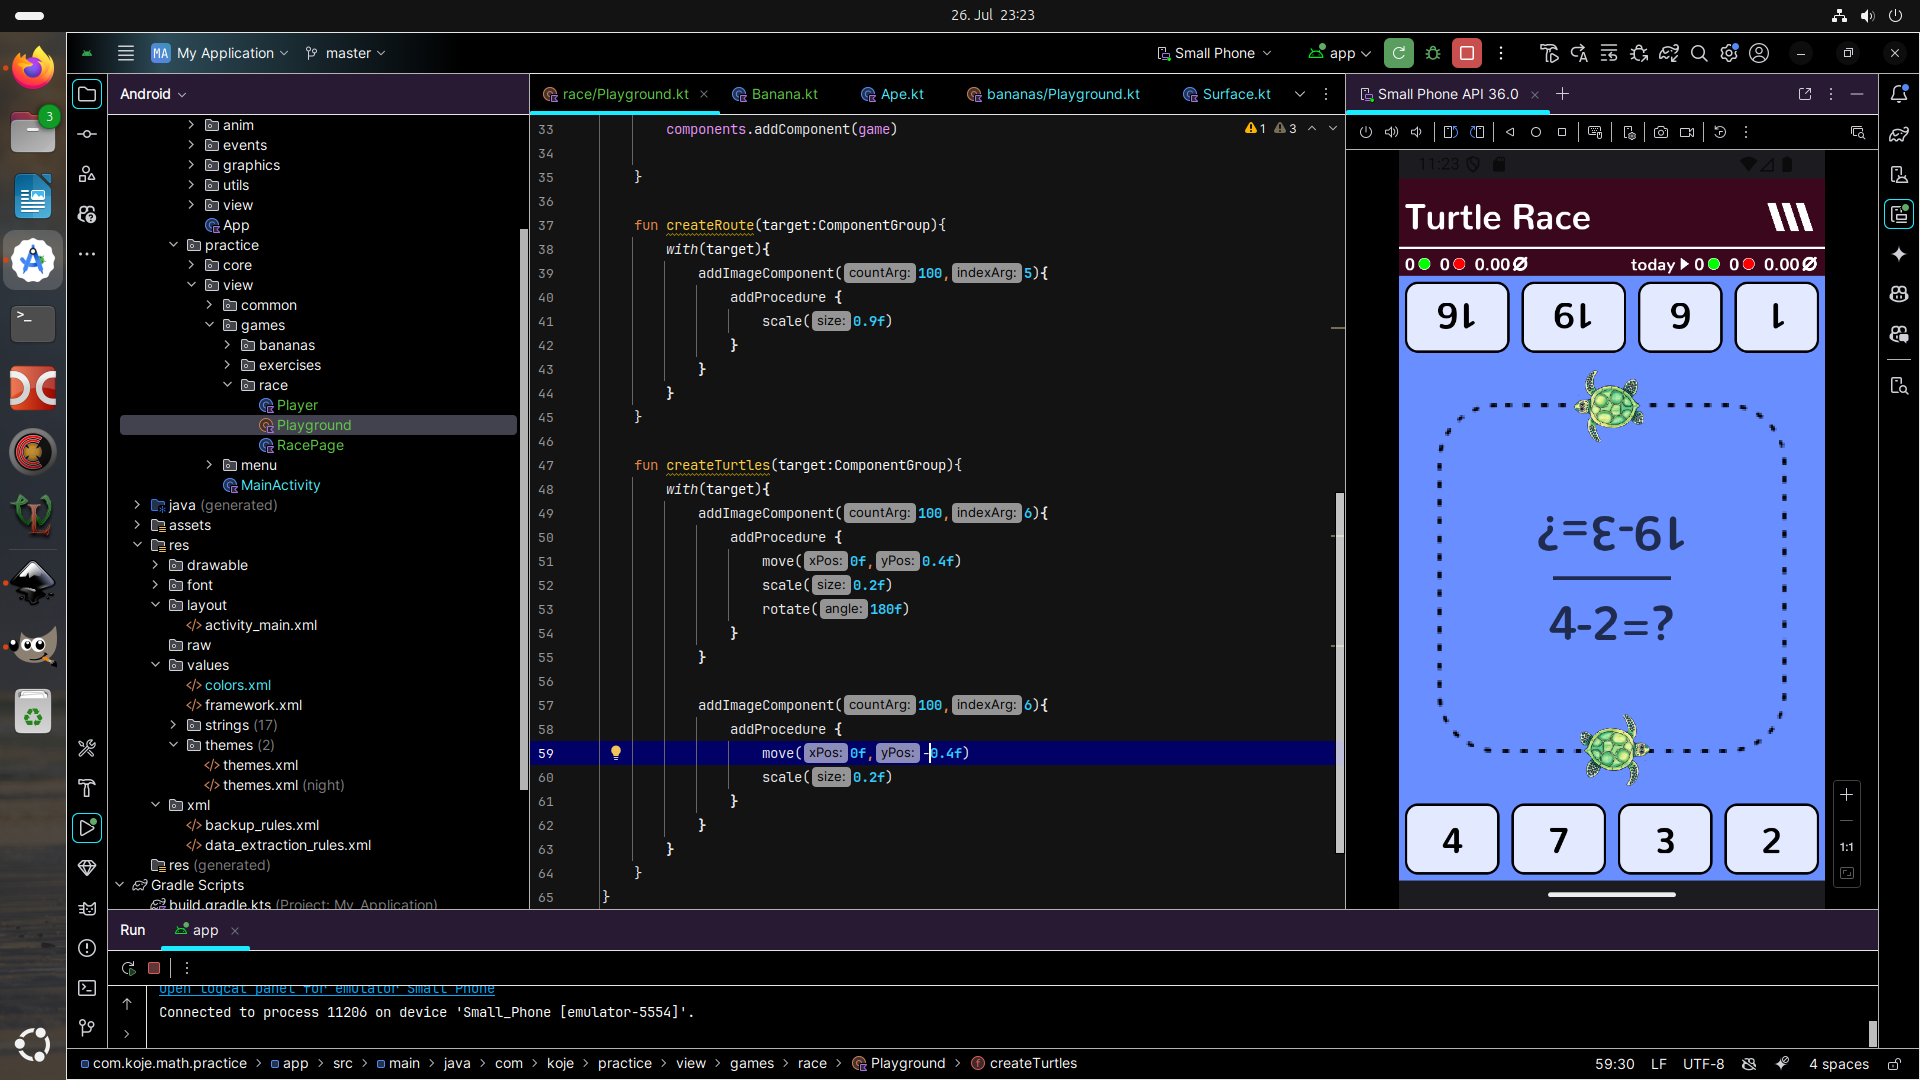
Task: Collapse the race folder in tree
Action: pyautogui.click(x=227, y=385)
